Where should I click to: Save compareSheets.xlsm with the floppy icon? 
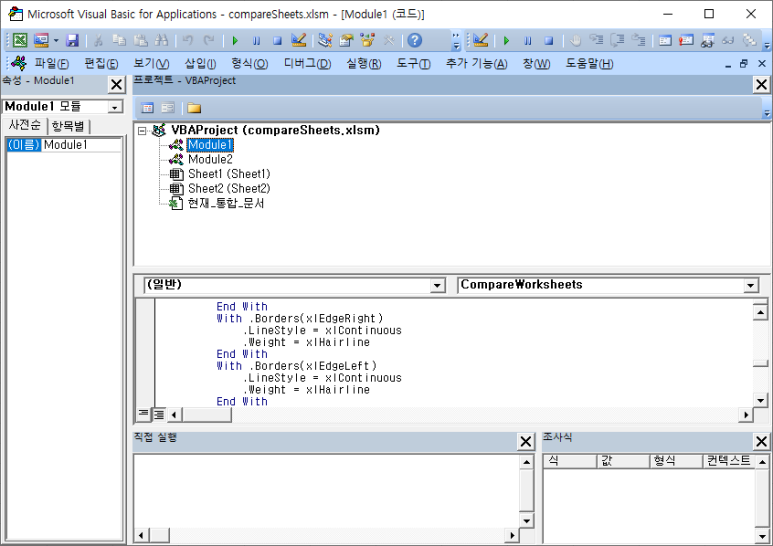[x=72, y=40]
